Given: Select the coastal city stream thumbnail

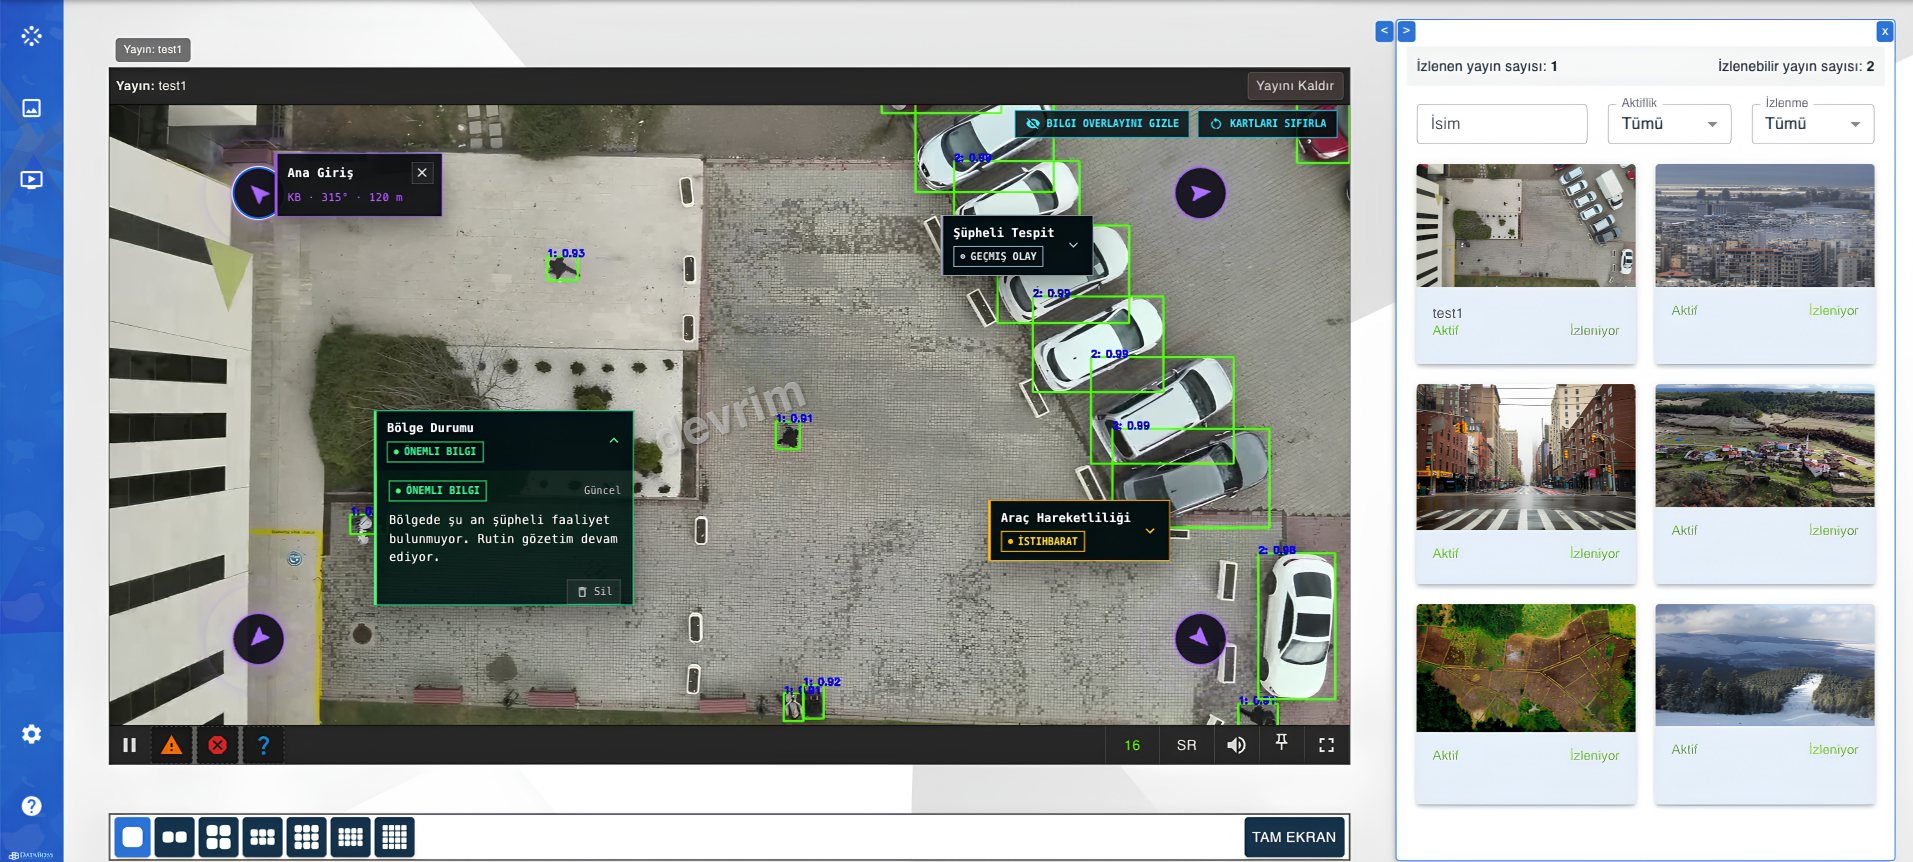Looking at the screenshot, I should coord(1765,226).
